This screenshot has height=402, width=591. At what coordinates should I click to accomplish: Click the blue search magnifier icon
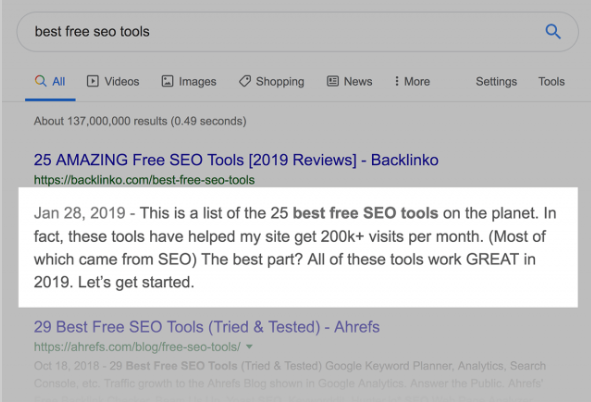[x=553, y=32]
